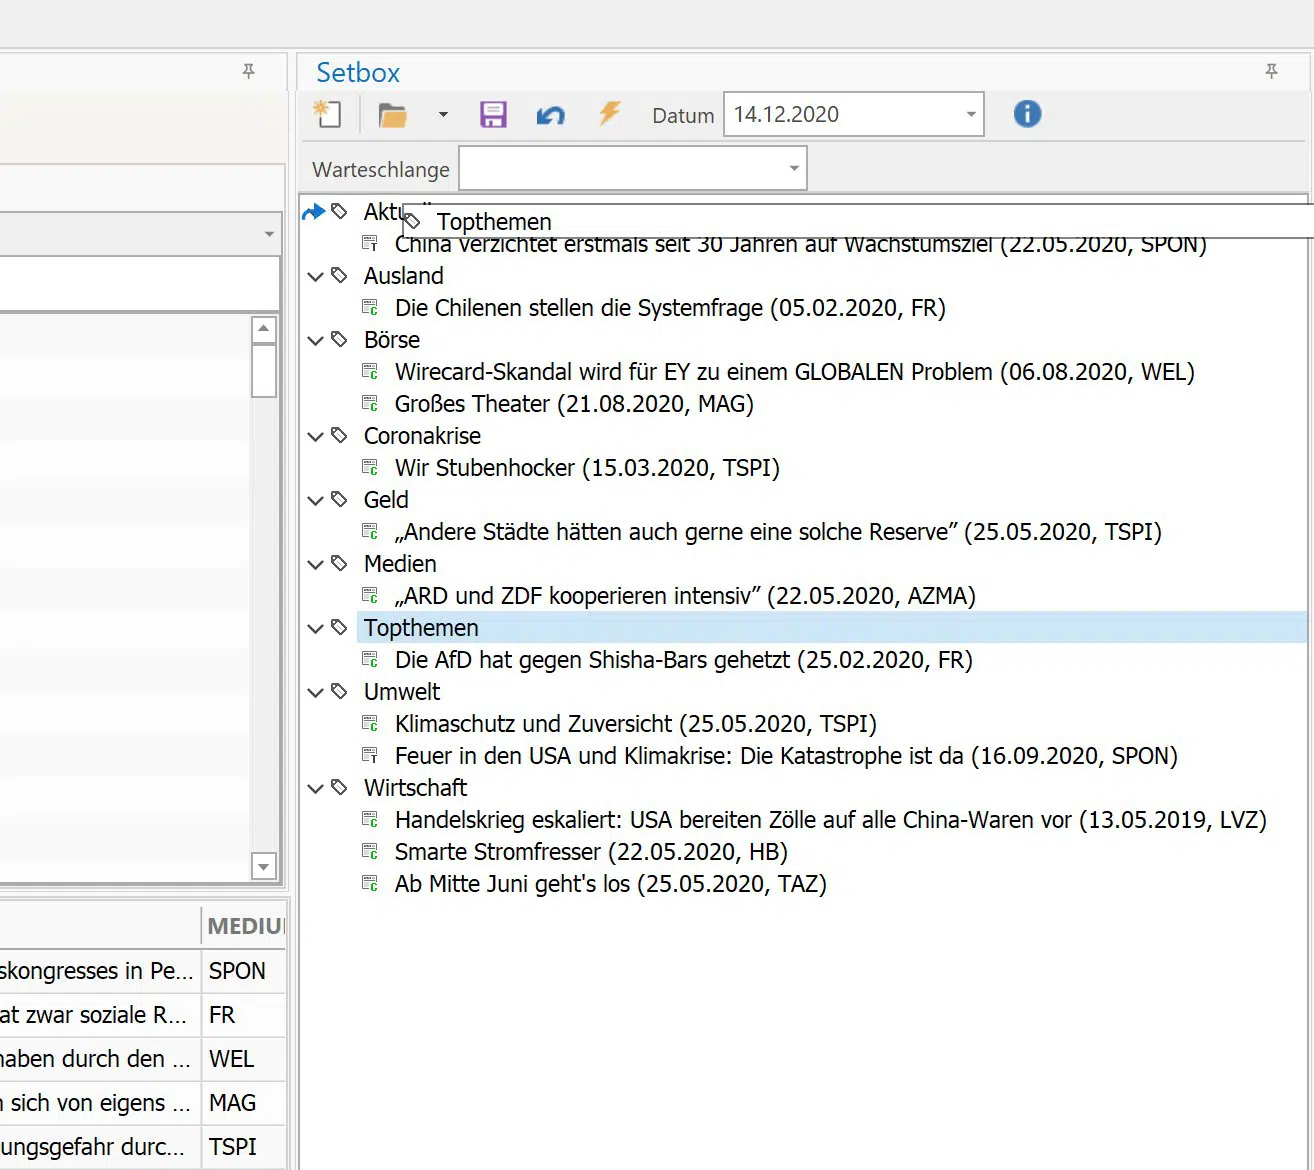Click the tag icon beside Medien
Screen dimensions: 1314x1170
(340, 563)
